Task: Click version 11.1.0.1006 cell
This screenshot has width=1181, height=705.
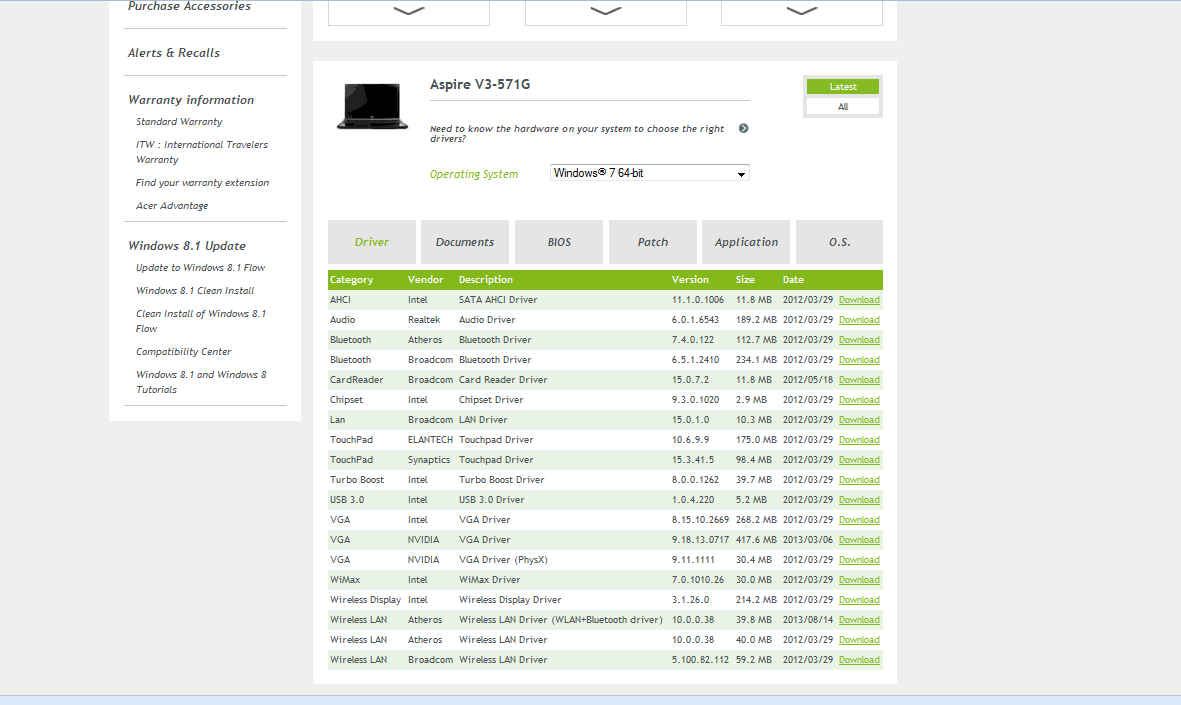Action: pos(697,300)
